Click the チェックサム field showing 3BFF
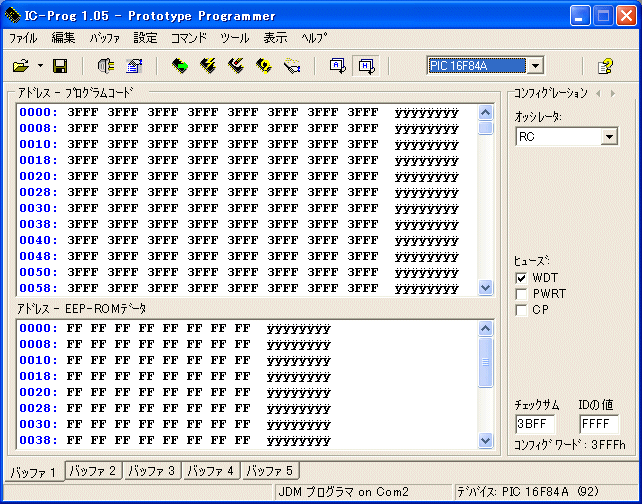 pyautogui.click(x=535, y=424)
